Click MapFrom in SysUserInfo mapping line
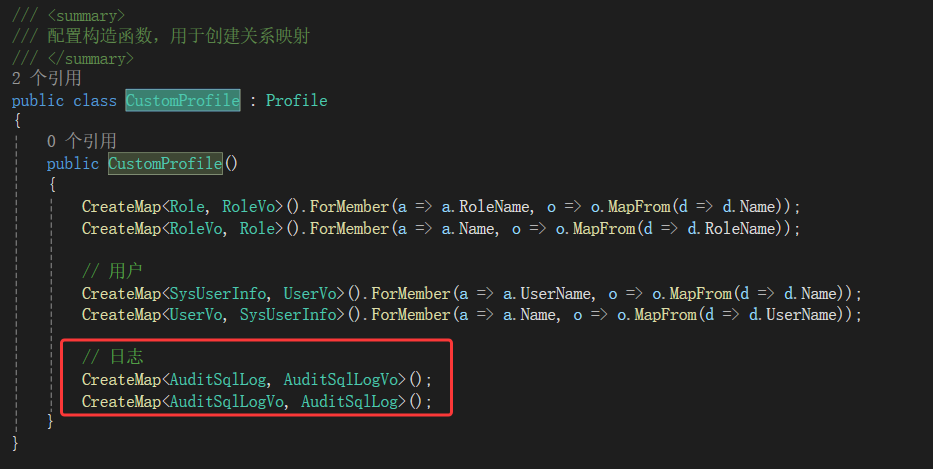Viewport: 933px width, 469px height. click(x=701, y=293)
